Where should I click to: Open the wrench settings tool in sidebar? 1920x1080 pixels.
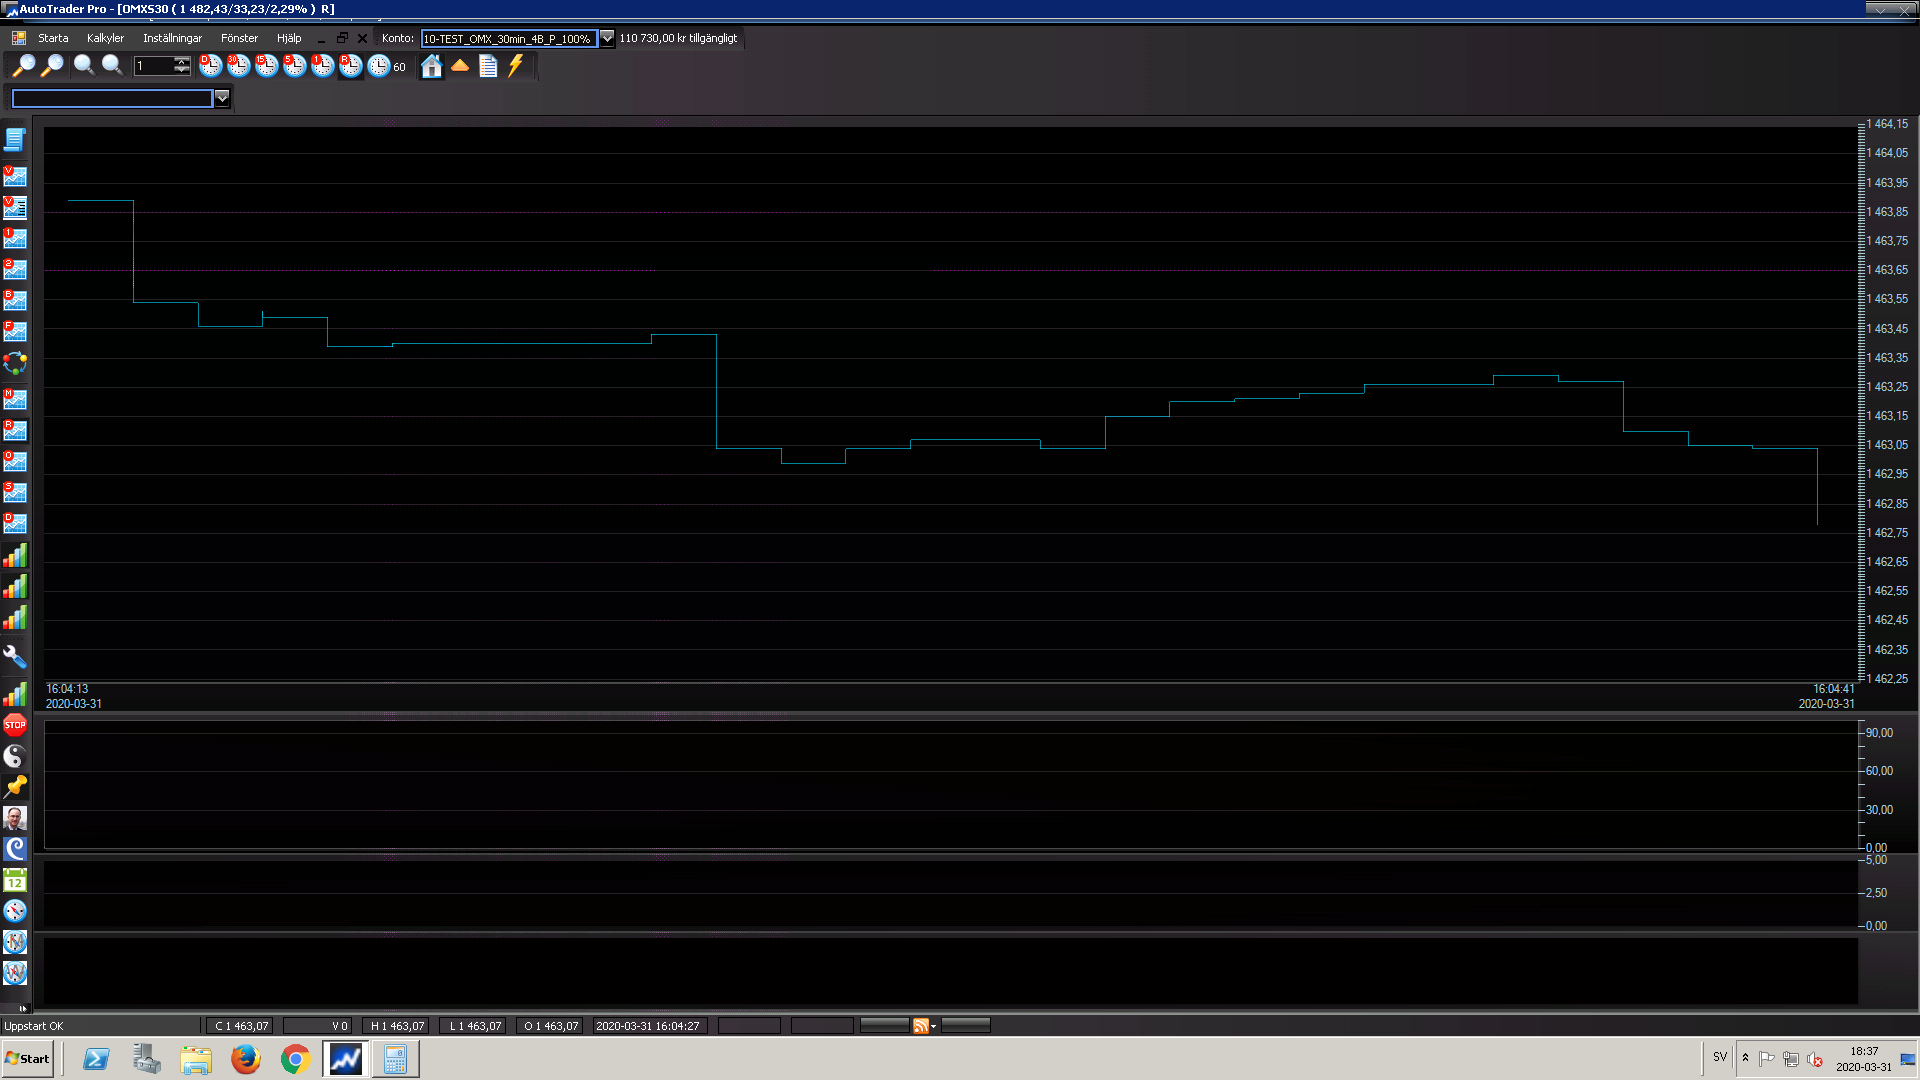pyautogui.click(x=15, y=657)
